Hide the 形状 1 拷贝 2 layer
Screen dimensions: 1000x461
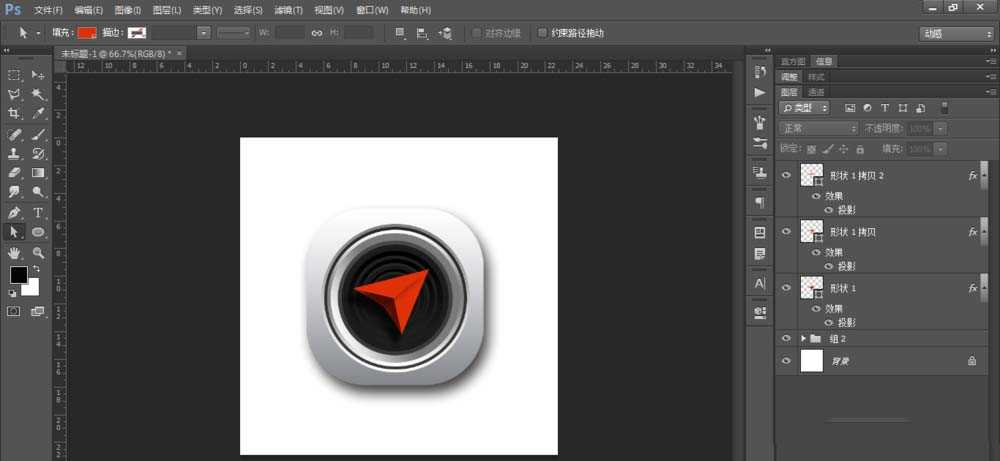tap(786, 176)
